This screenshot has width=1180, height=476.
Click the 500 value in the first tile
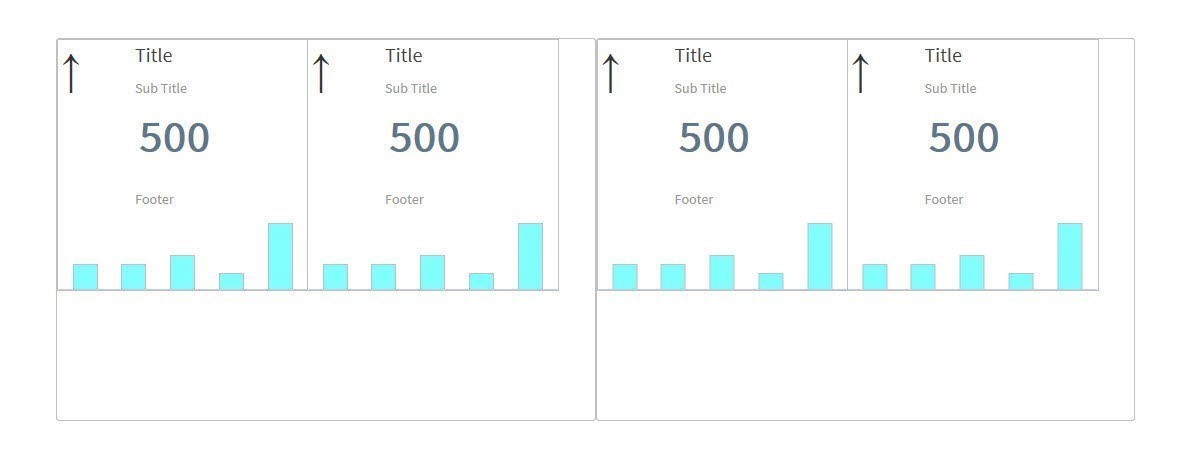coord(174,138)
